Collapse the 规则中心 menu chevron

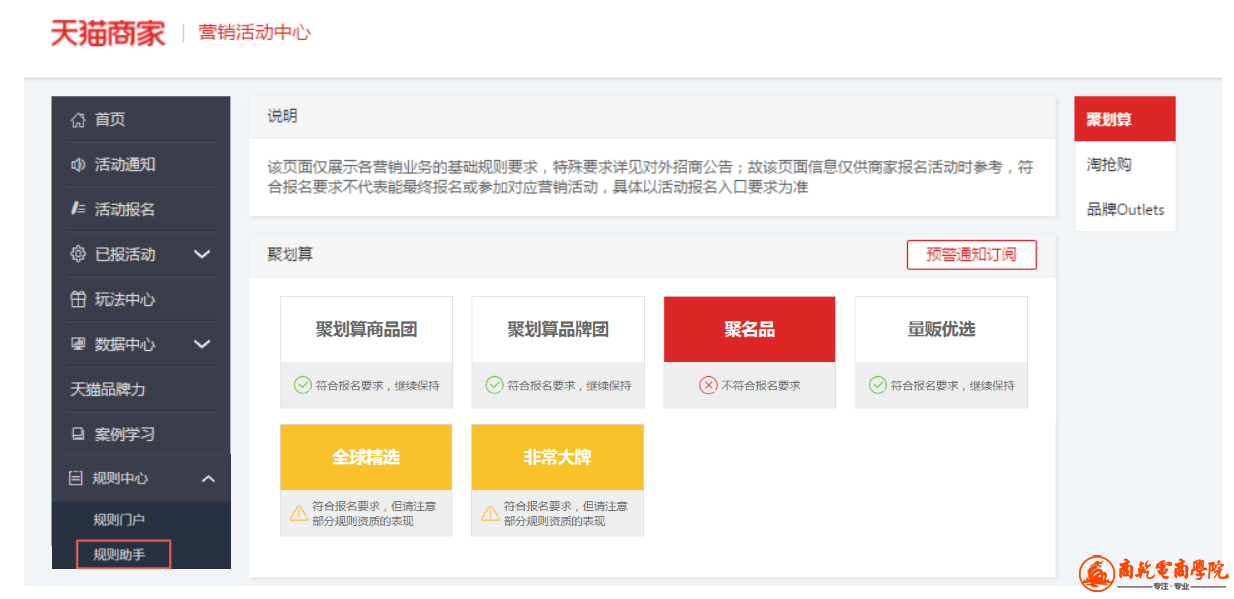(x=208, y=479)
